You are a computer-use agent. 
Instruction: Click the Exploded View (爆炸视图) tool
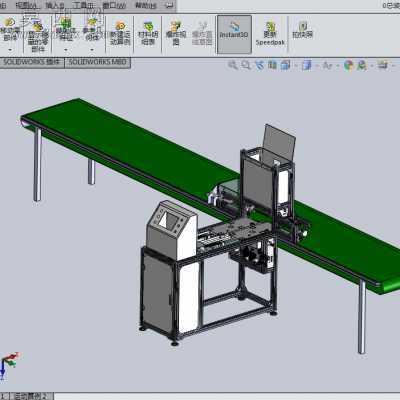click(x=176, y=33)
